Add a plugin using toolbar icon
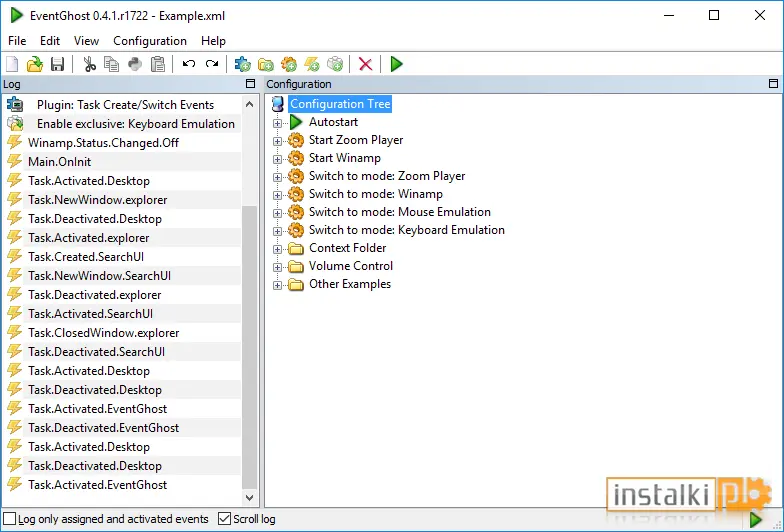The width and height of the screenshot is (784, 532). point(242,64)
